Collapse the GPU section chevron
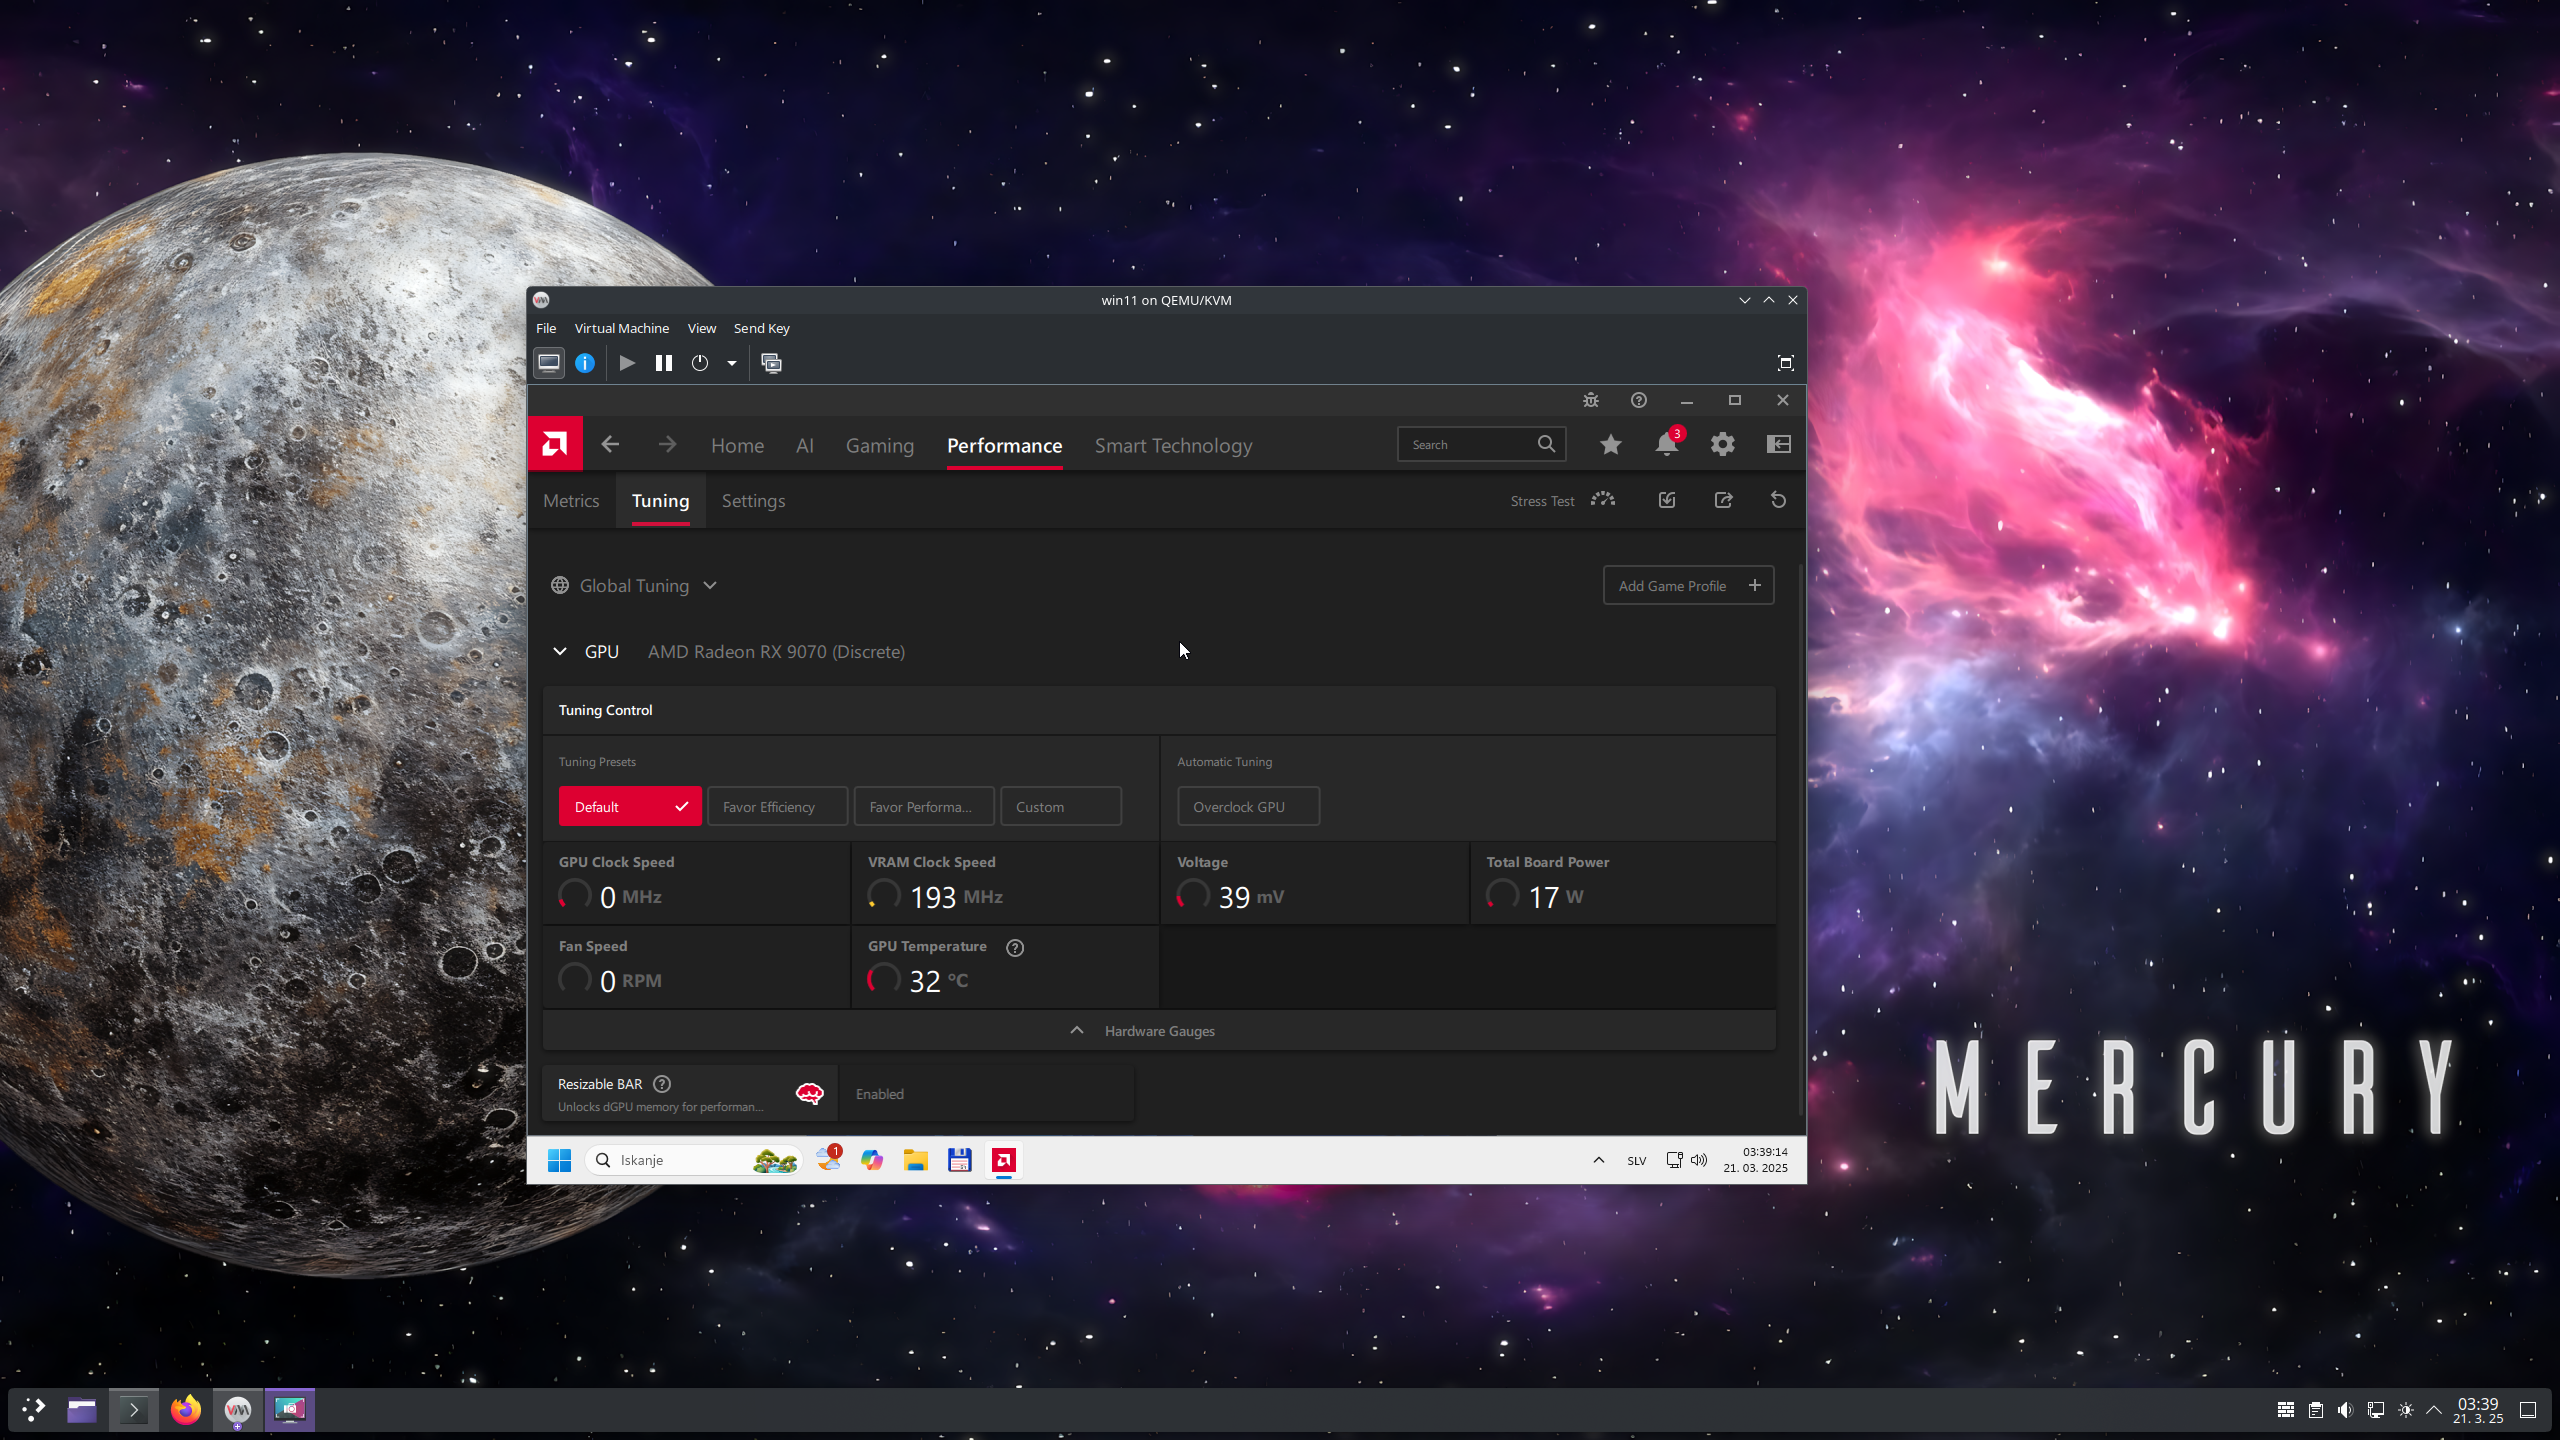Image resolution: width=2560 pixels, height=1440 pixels. coord(560,651)
